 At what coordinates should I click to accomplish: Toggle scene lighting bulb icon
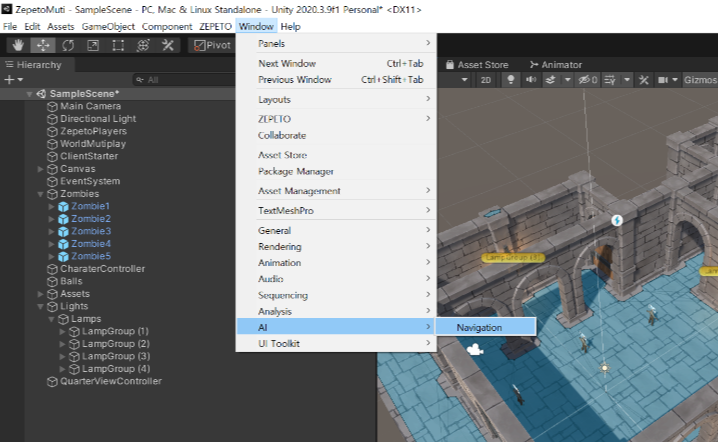point(511,80)
